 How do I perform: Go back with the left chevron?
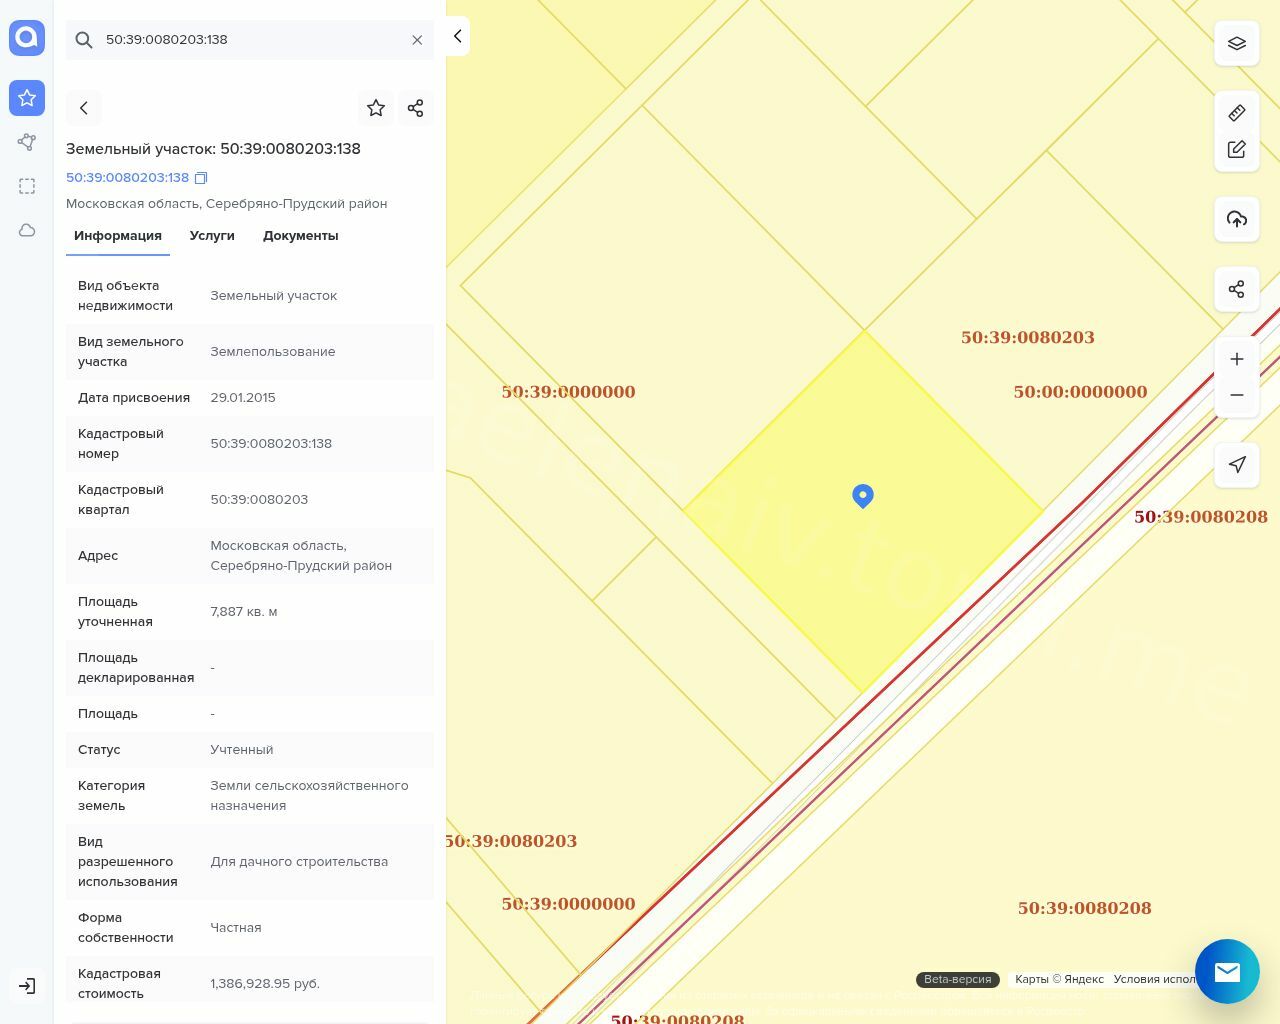[84, 108]
